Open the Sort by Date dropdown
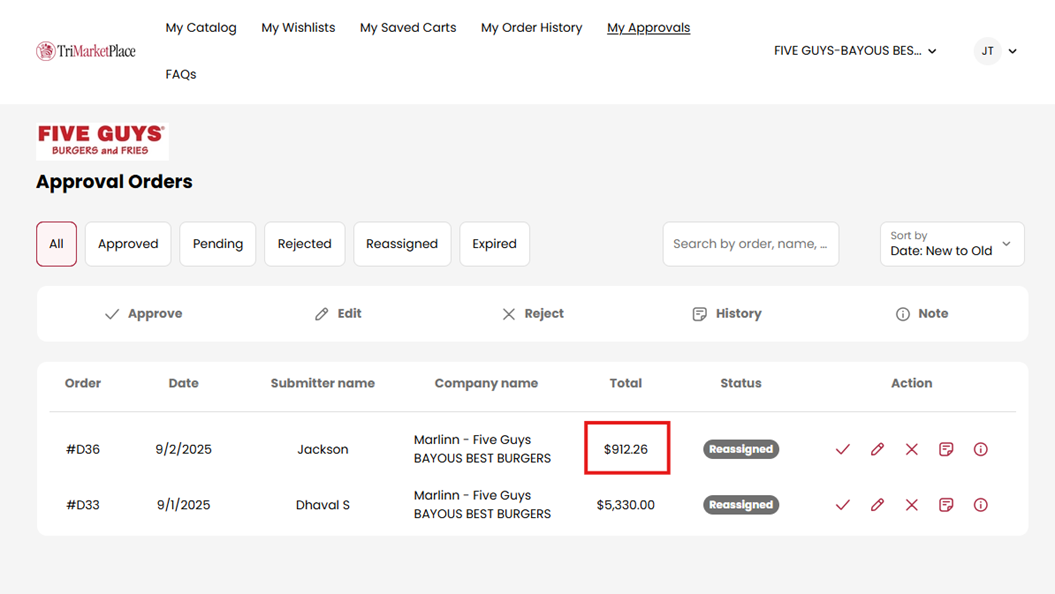 (951, 244)
